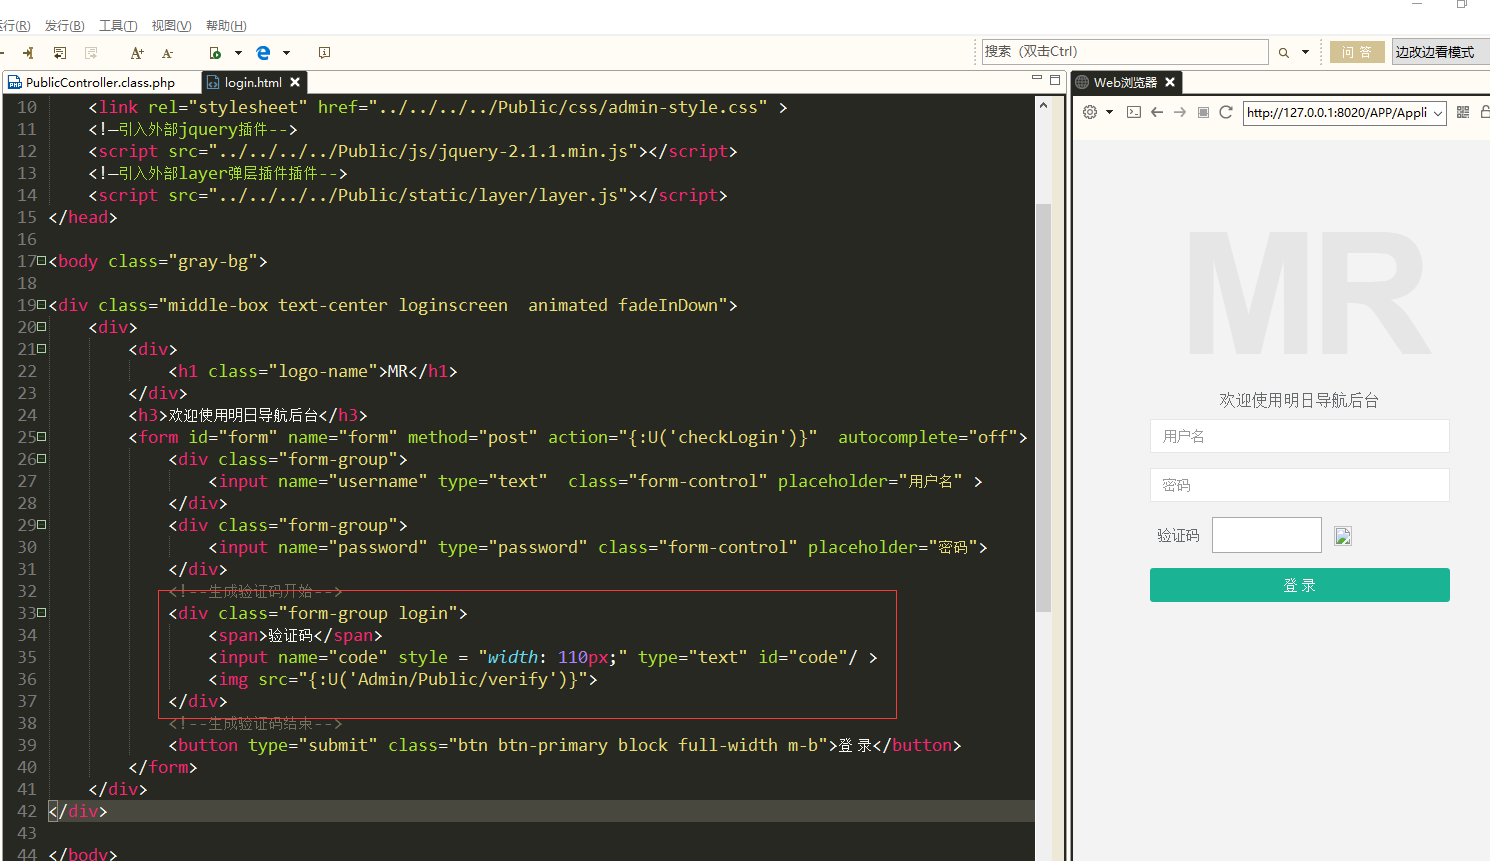This screenshot has height=861, width=1490.
Task: Select 边改边看模式 view mode button
Action: coord(1440,52)
